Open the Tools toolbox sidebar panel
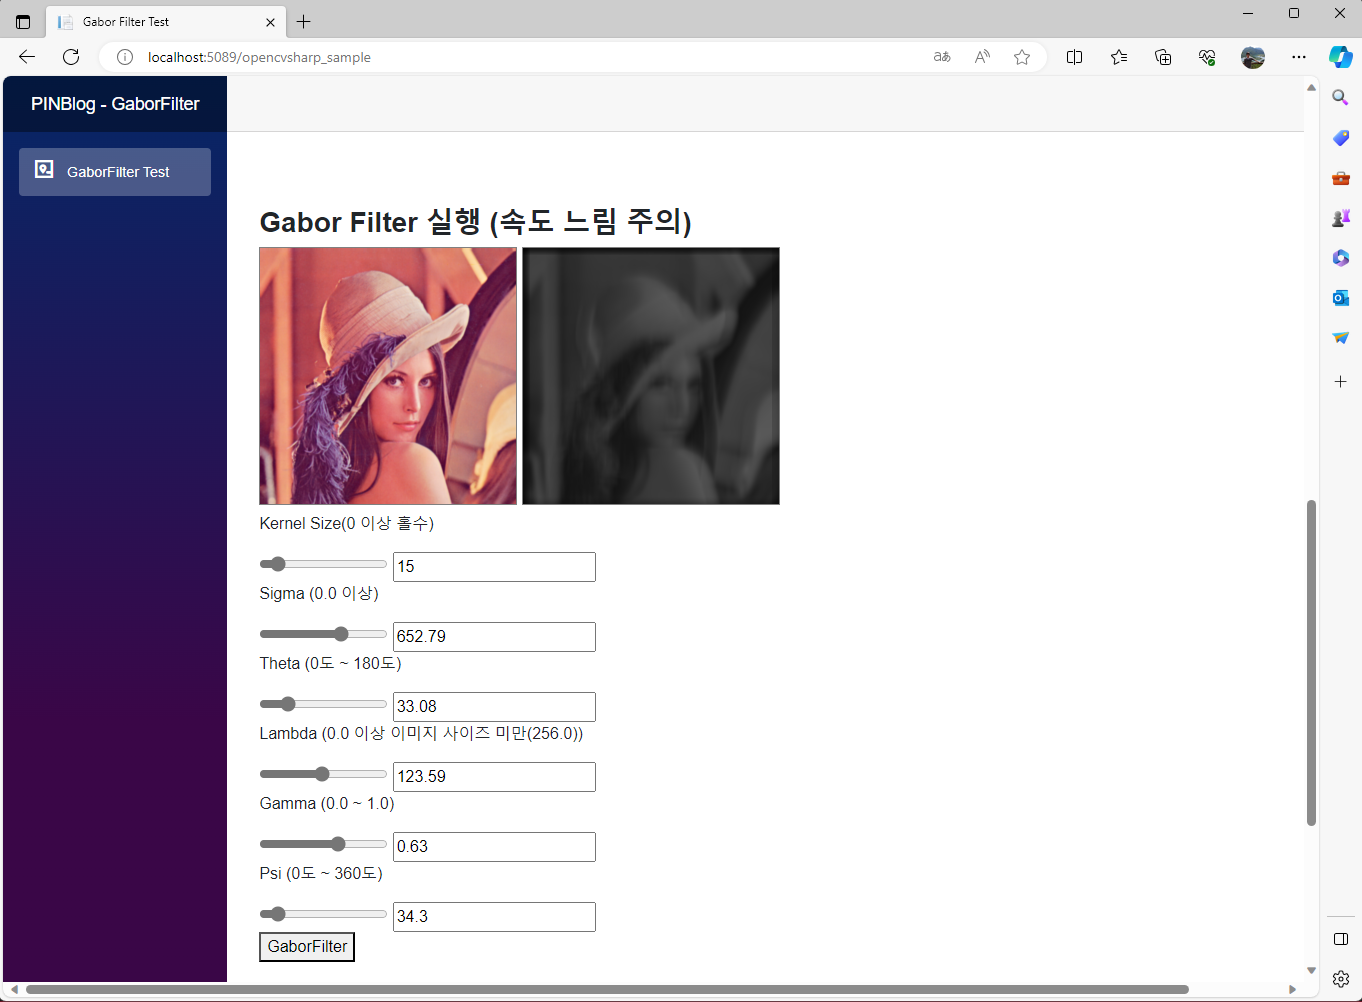This screenshot has height=1002, width=1362. click(1340, 177)
